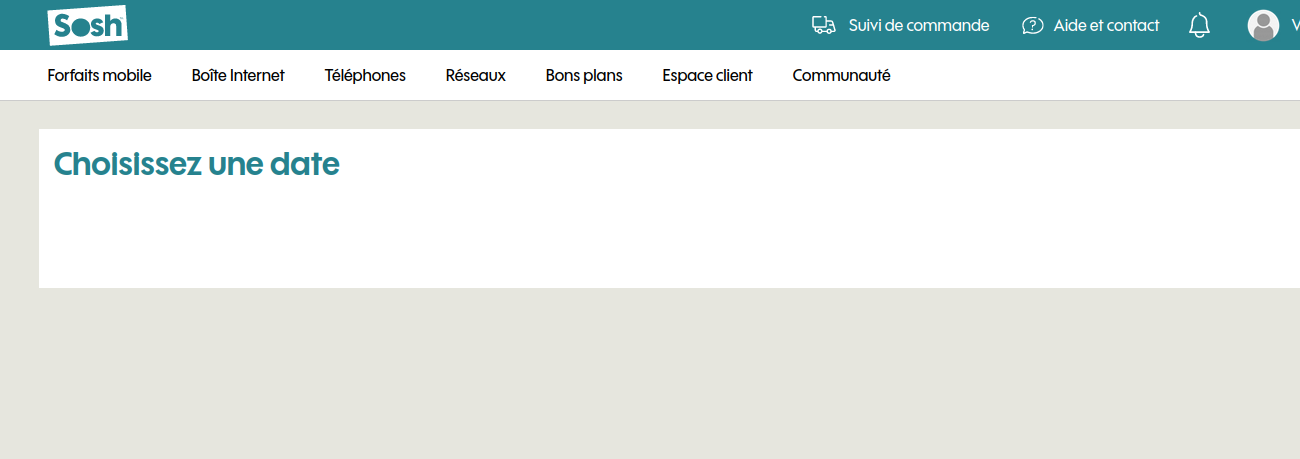Click the empty white area under the heading
Viewport: 1300px width, 459px height.
pyautogui.click(x=600, y=240)
